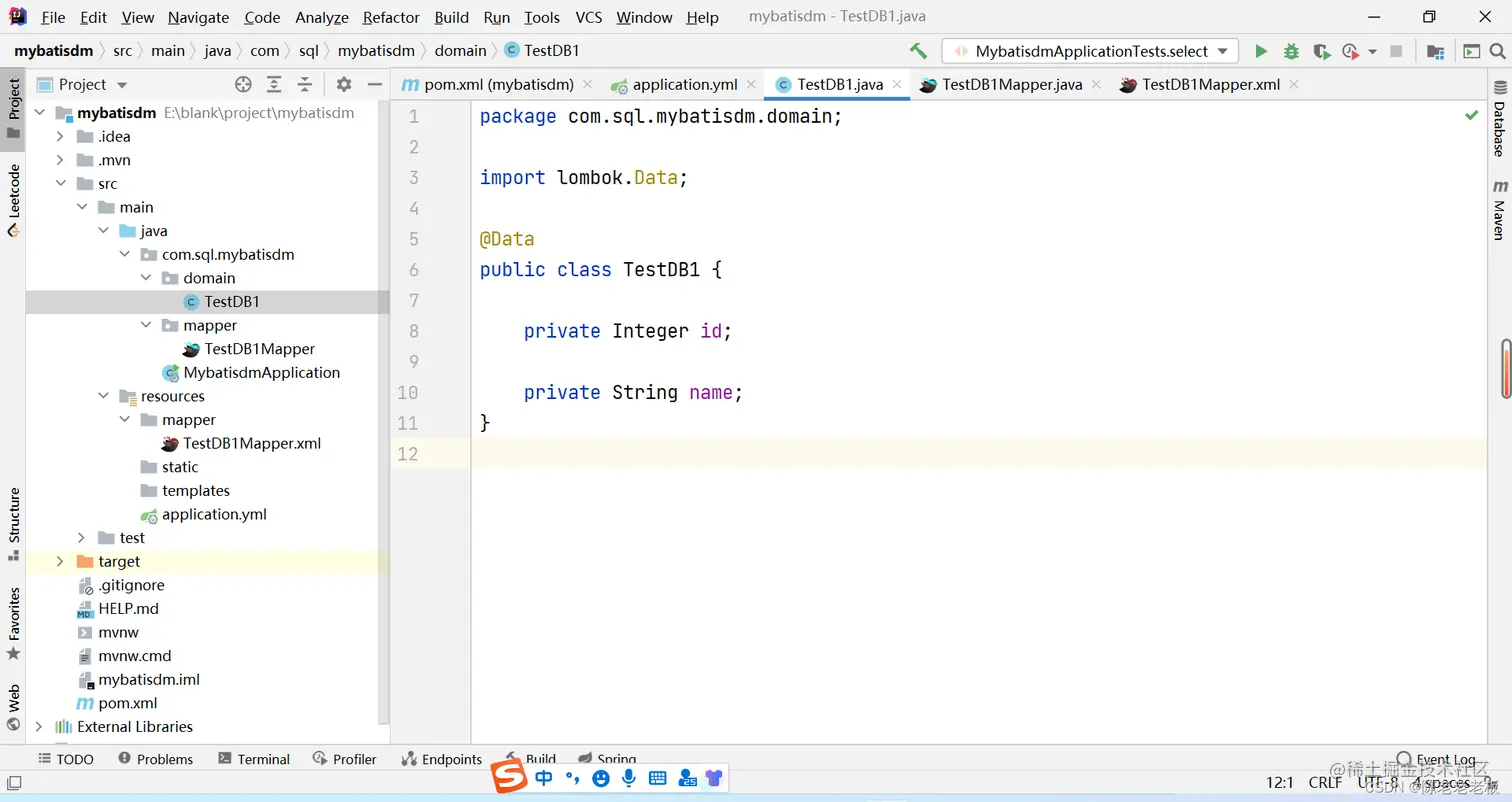This screenshot has height=802, width=1512.
Task: Open the Web tool window
Action: click(x=13, y=706)
